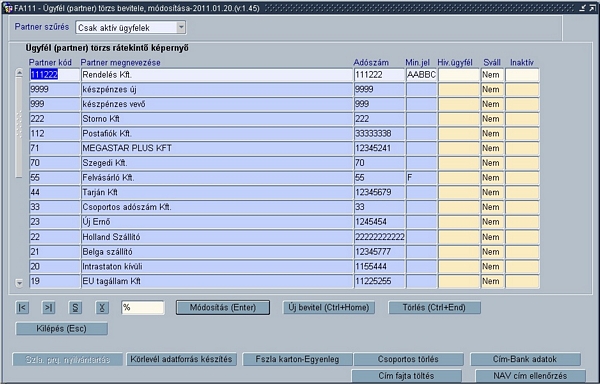Select Holland Szállító partner name

(x=217, y=237)
